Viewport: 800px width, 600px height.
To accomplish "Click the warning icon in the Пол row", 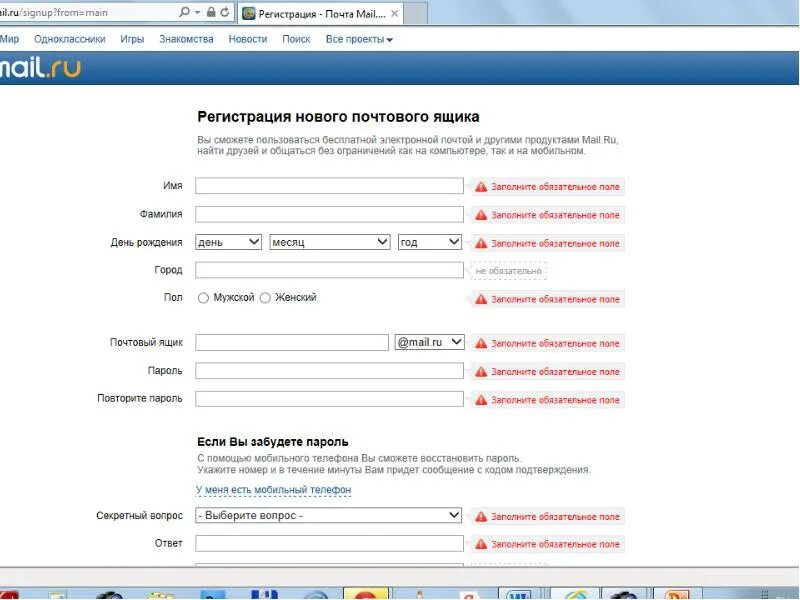I will click(x=481, y=299).
